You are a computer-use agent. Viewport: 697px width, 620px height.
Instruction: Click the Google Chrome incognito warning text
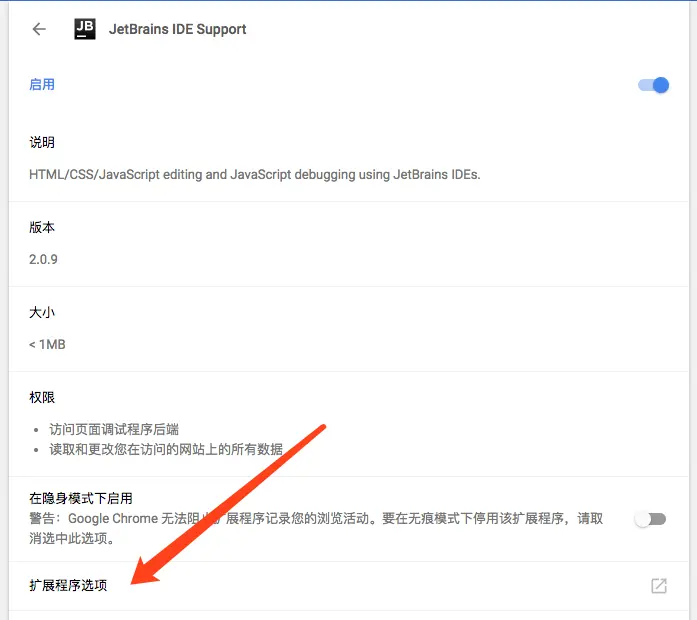pyautogui.click(x=316, y=528)
